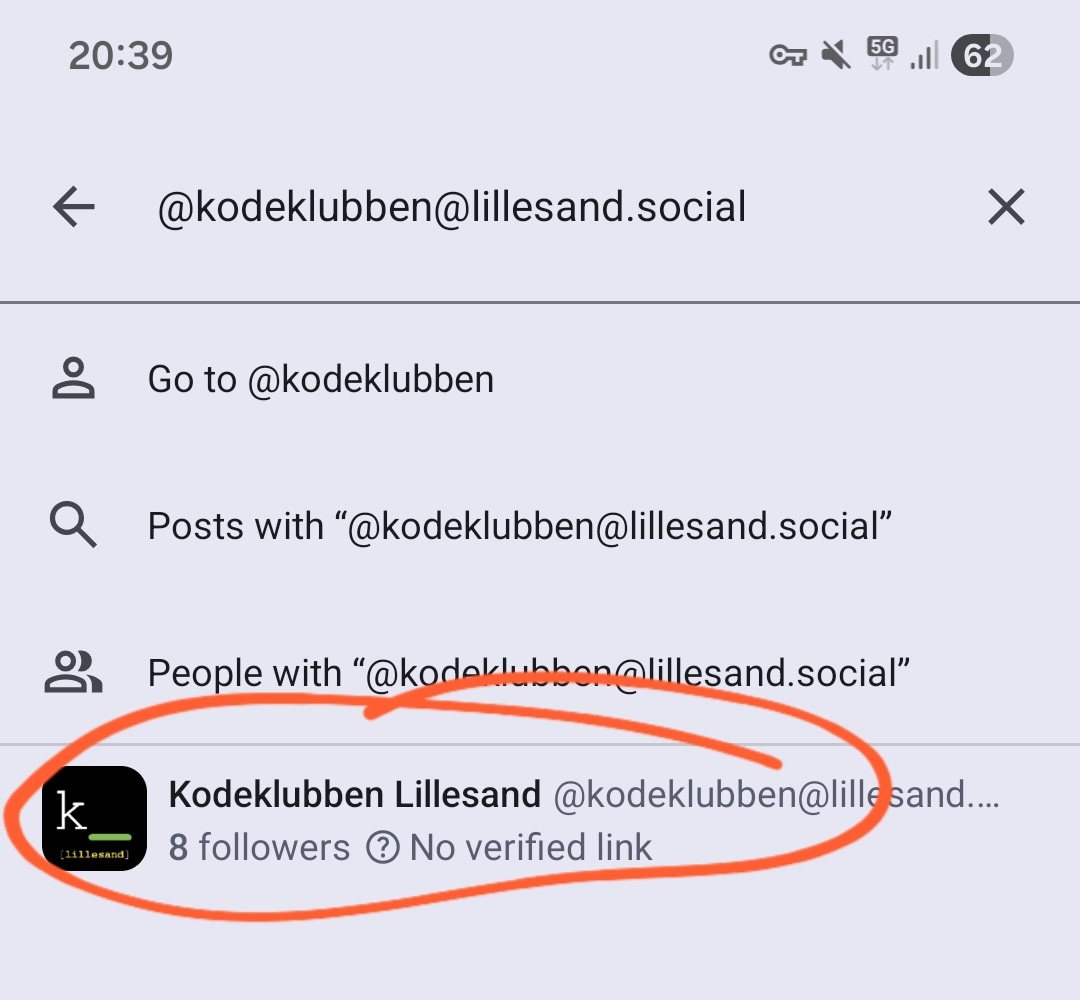
Task: Tap the muted sound status icon
Action: (x=836, y=55)
